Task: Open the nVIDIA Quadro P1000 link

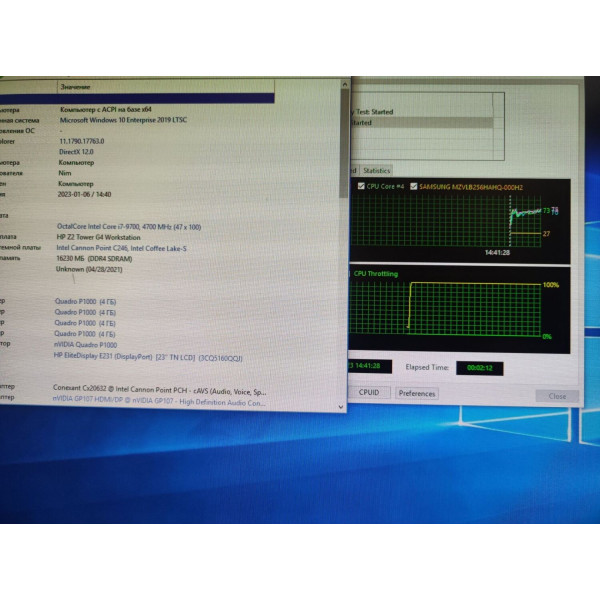Action: point(85,345)
